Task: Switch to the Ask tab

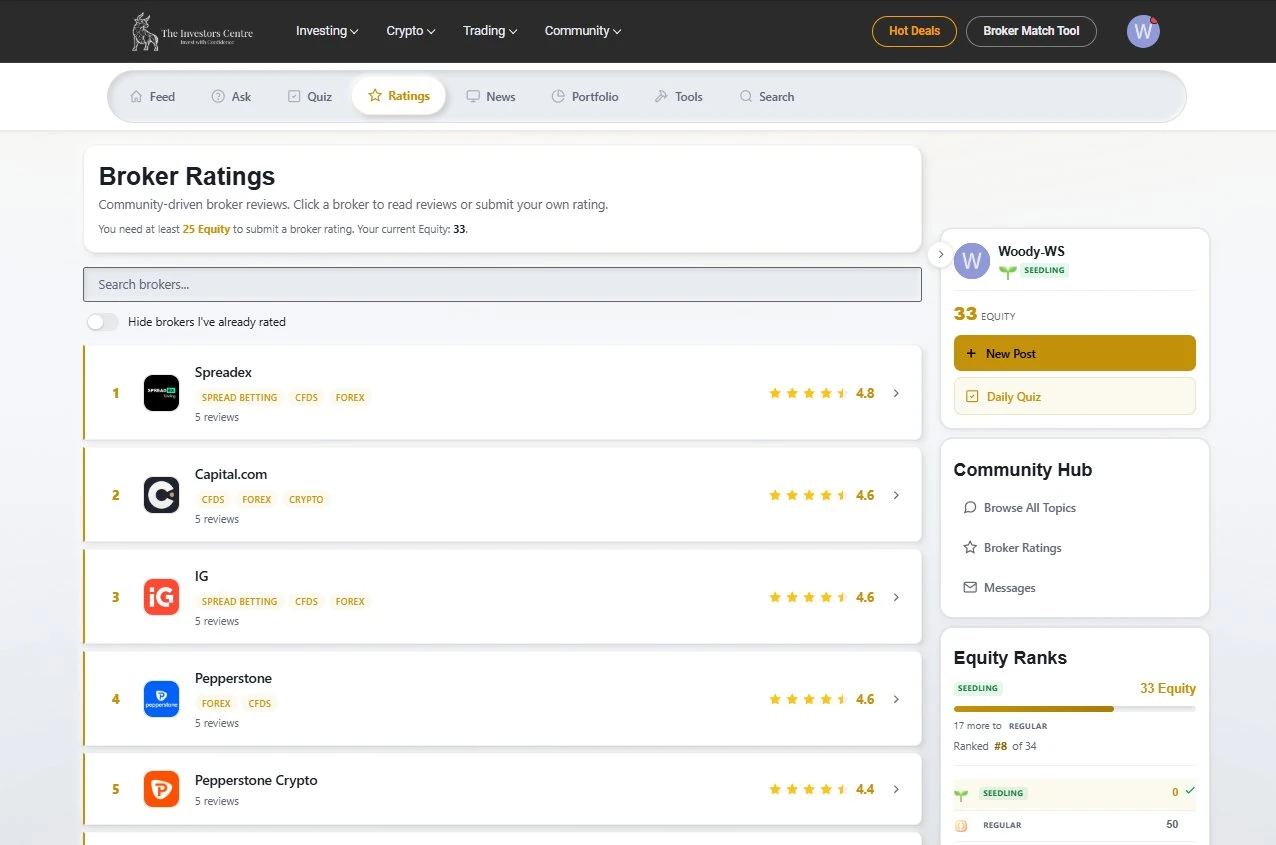Action: click(231, 97)
